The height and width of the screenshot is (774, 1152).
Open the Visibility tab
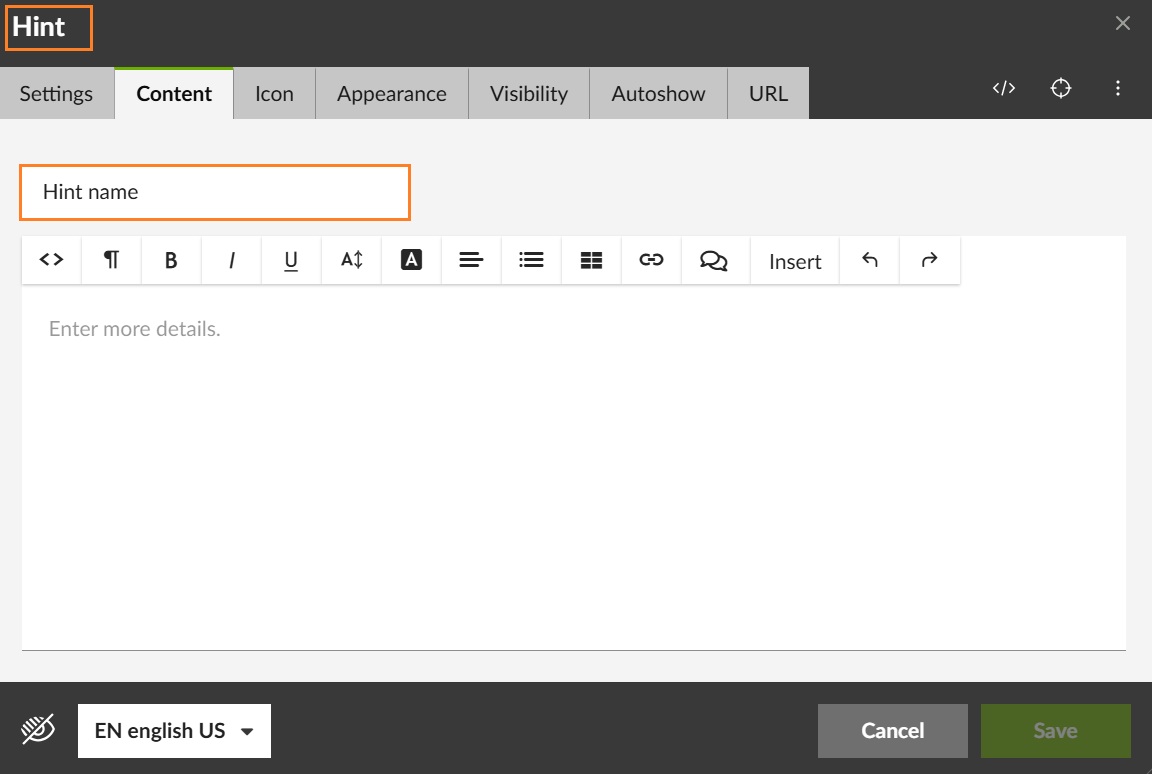click(x=529, y=93)
